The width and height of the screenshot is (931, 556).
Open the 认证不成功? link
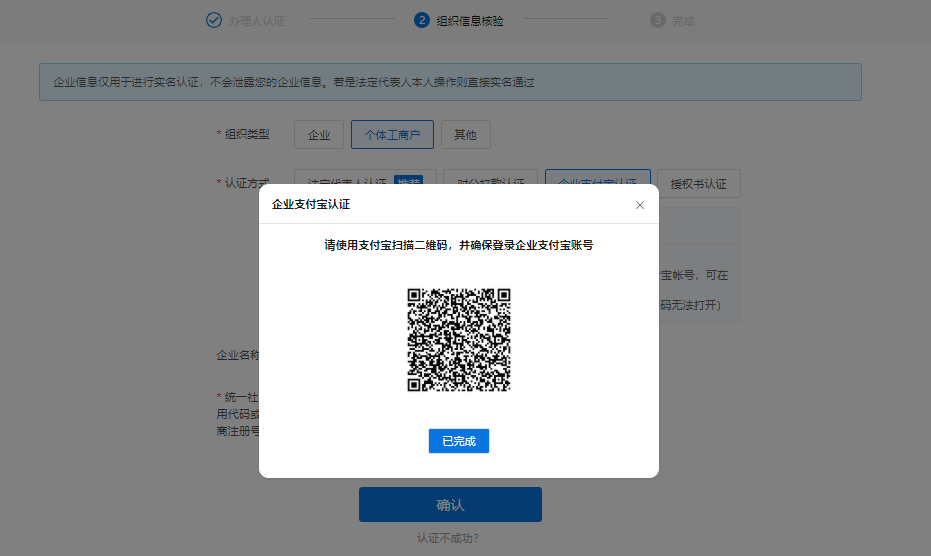(448, 538)
